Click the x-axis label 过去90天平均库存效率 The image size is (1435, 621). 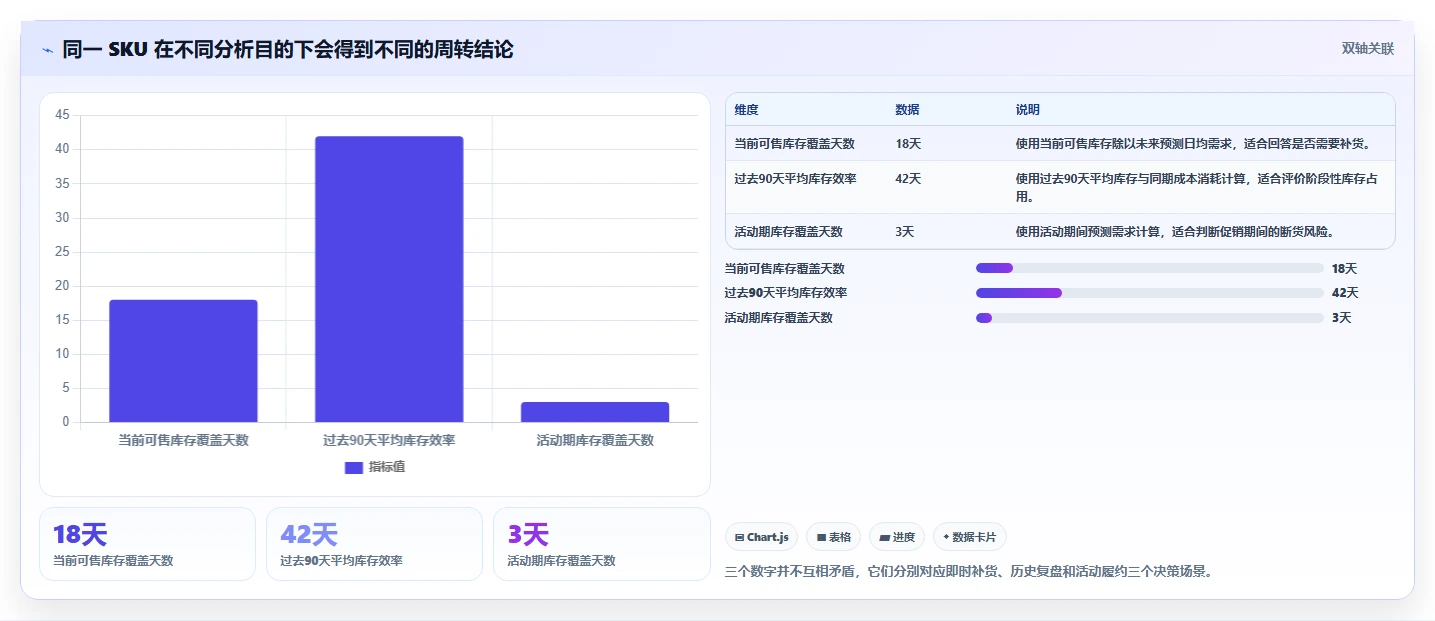[389, 440]
